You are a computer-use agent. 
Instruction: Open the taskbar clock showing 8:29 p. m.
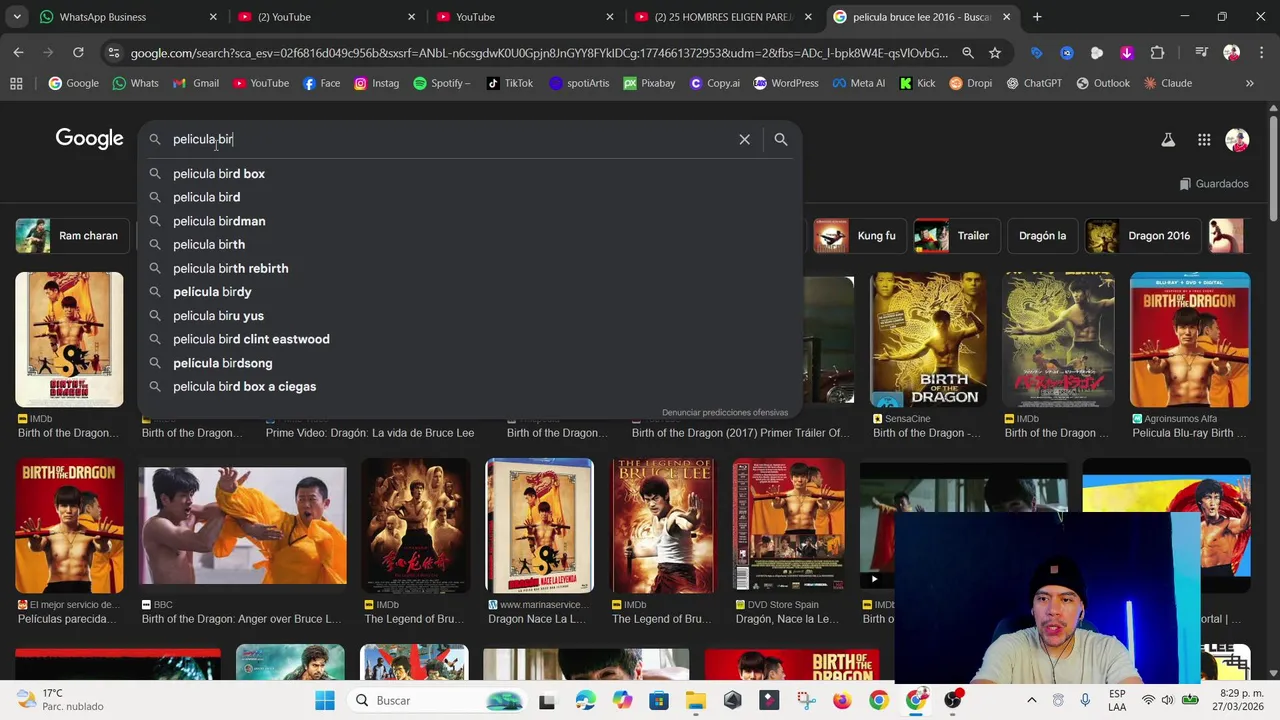[1237, 700]
